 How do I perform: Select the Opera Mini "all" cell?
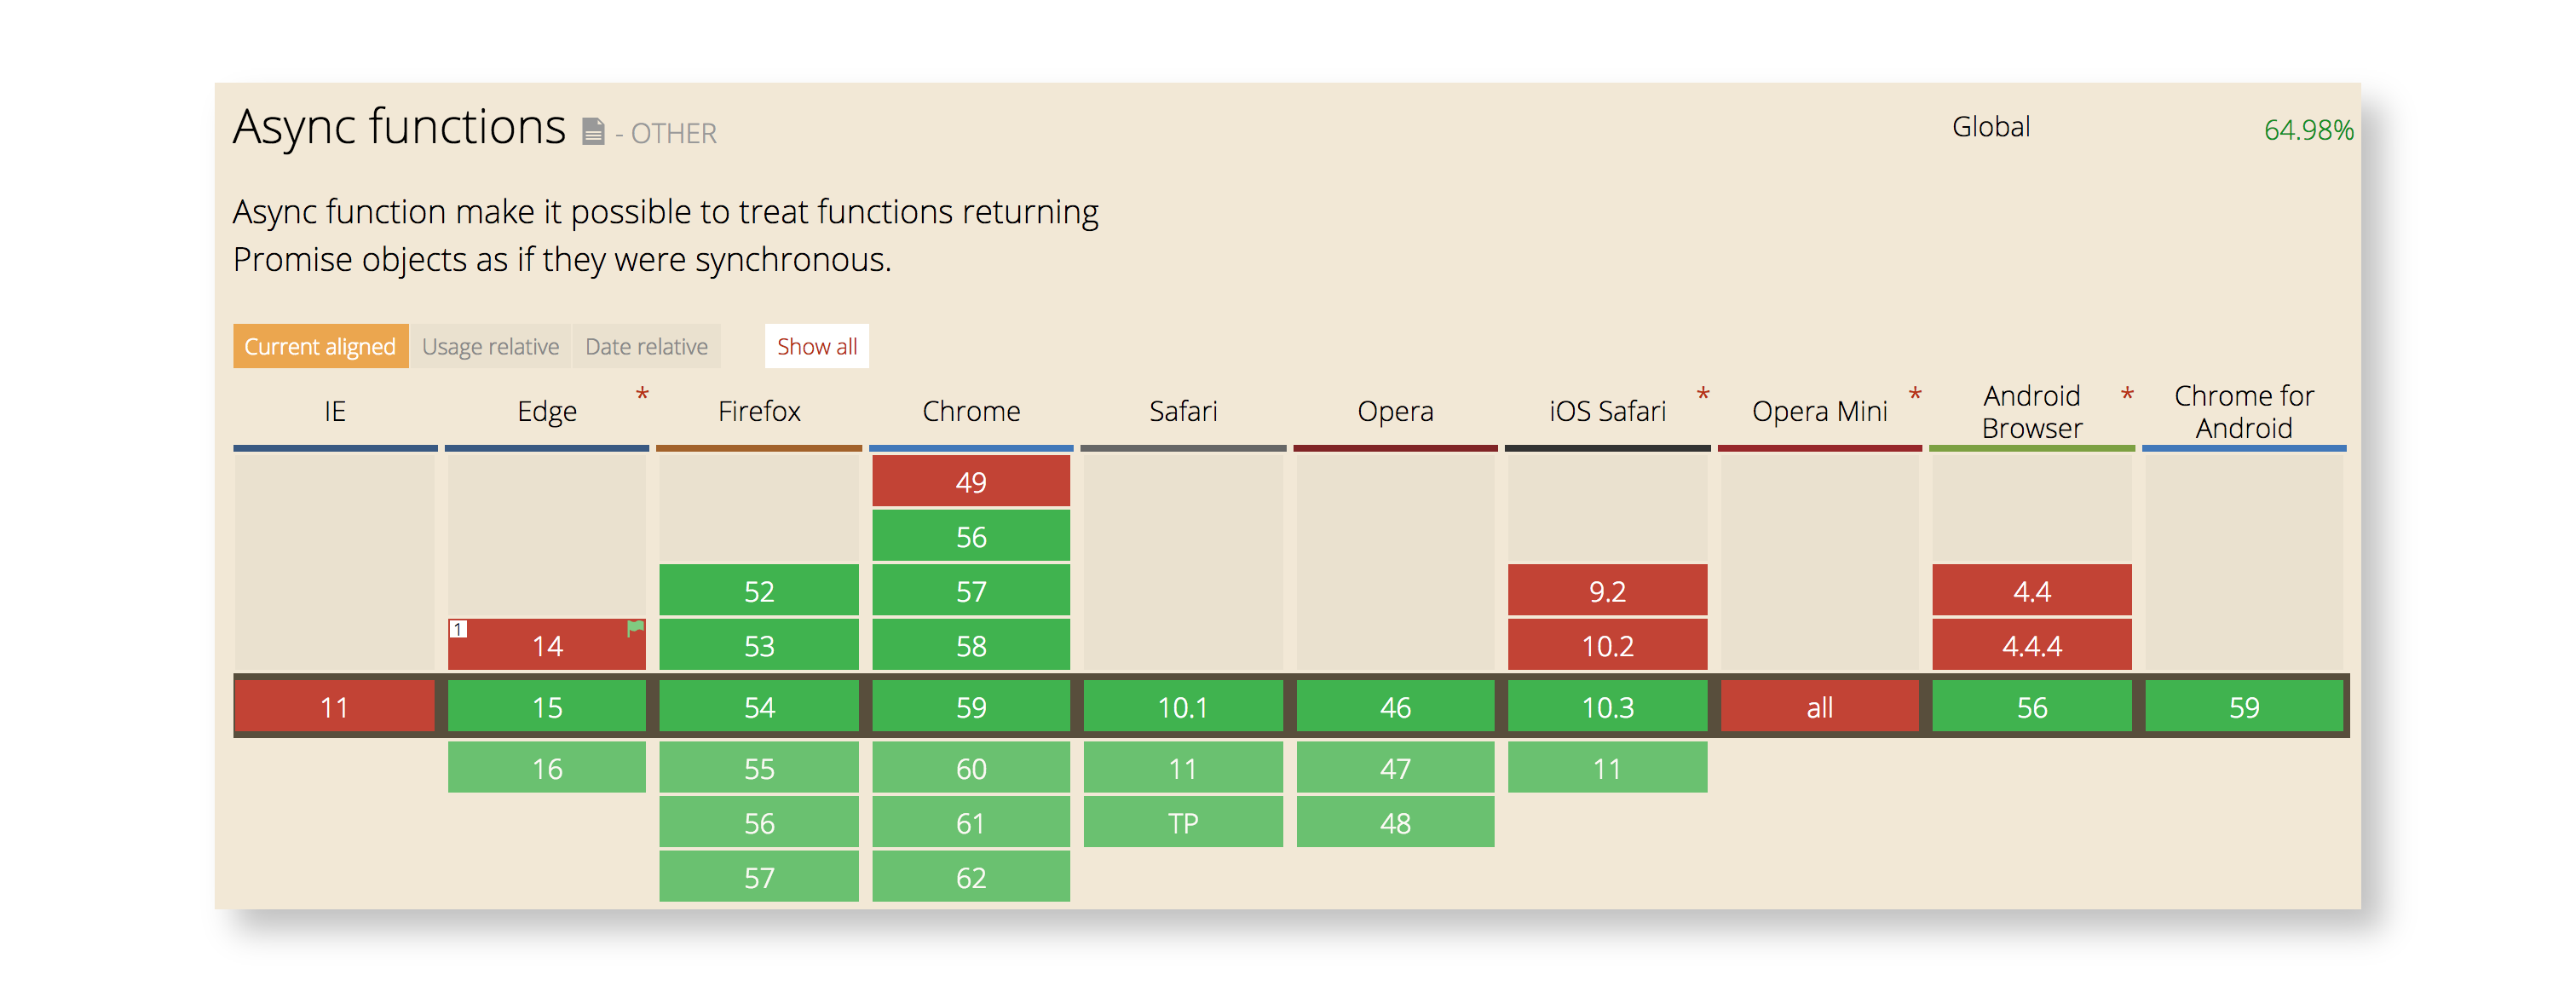(x=1820, y=707)
